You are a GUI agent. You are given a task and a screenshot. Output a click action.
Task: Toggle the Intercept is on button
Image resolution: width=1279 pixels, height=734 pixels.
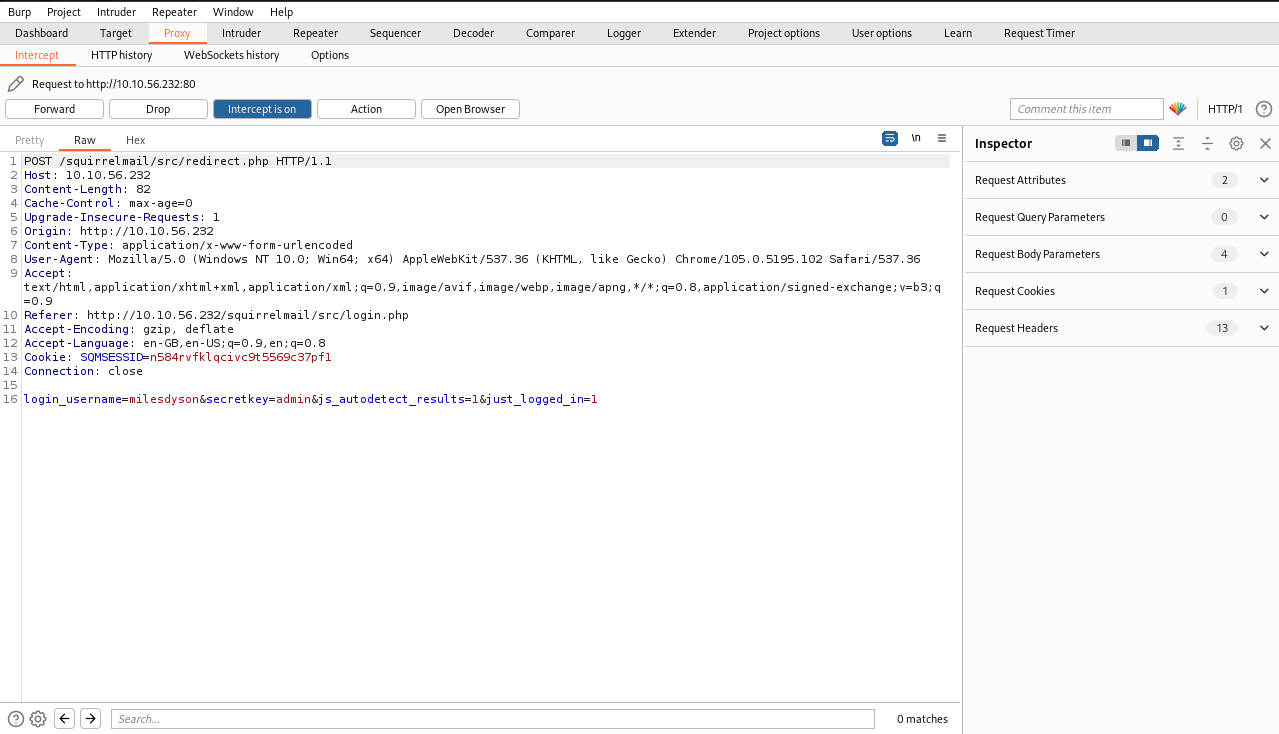click(x=262, y=109)
